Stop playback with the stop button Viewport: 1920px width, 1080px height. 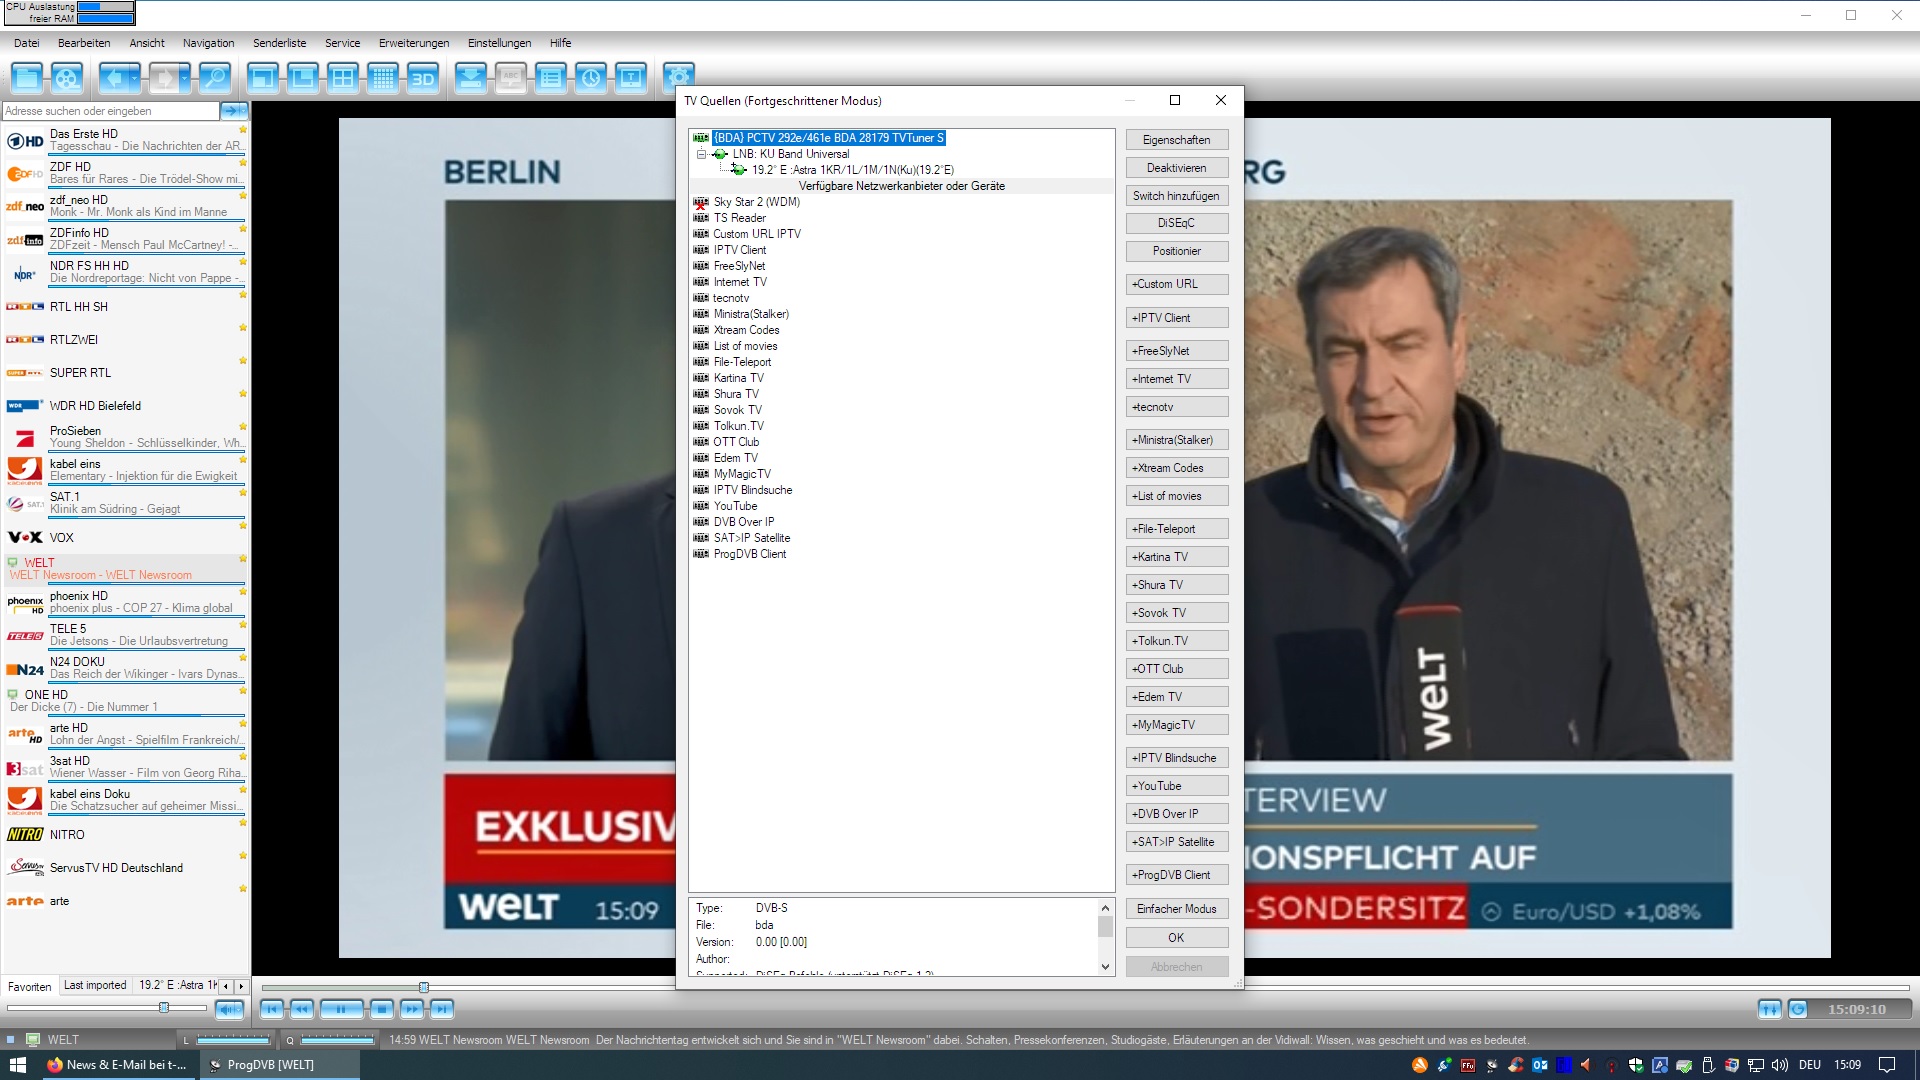coord(381,1009)
